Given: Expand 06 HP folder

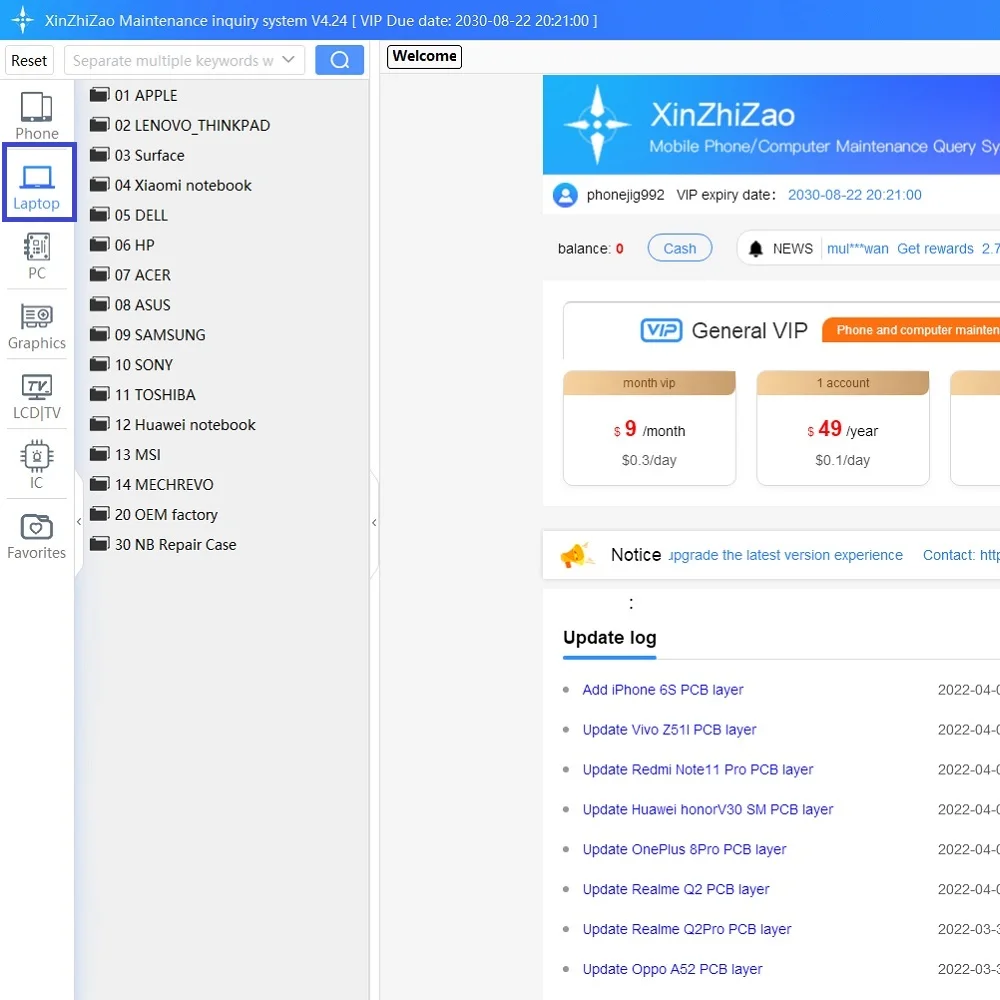Looking at the screenshot, I should 122,245.
